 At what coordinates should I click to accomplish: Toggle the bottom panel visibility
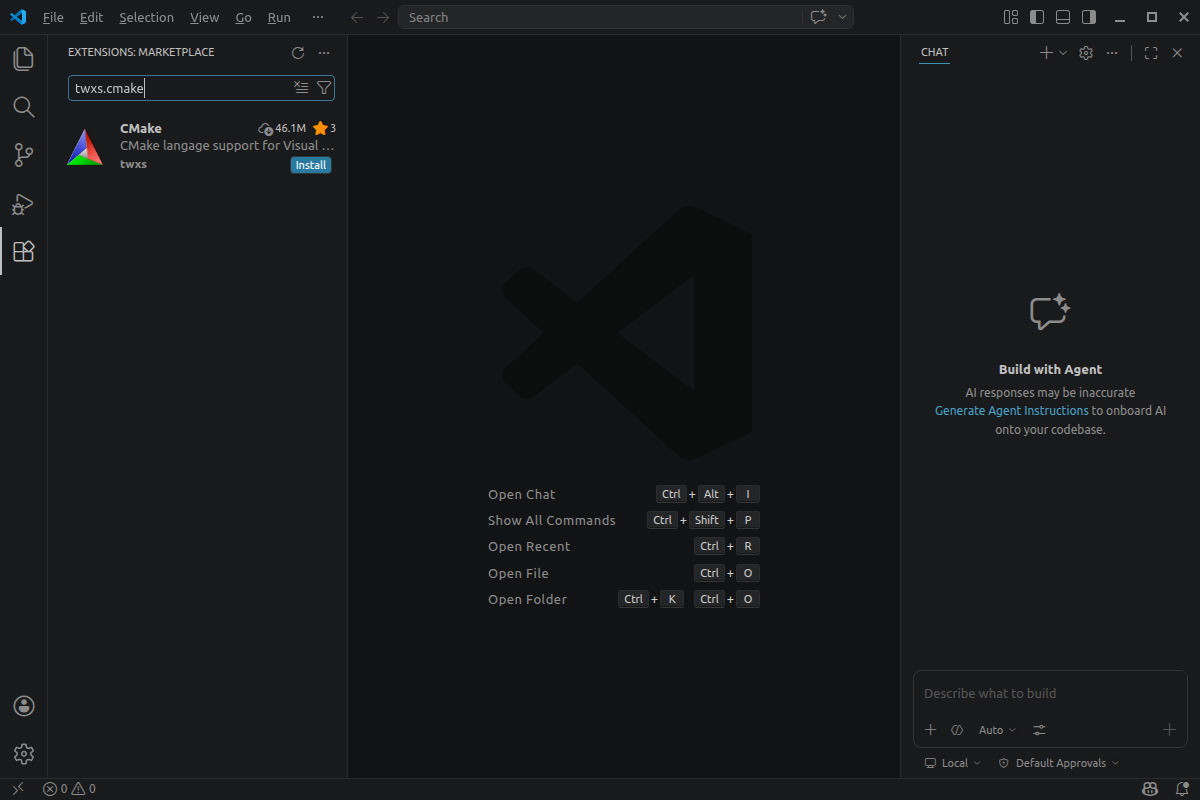point(1063,17)
